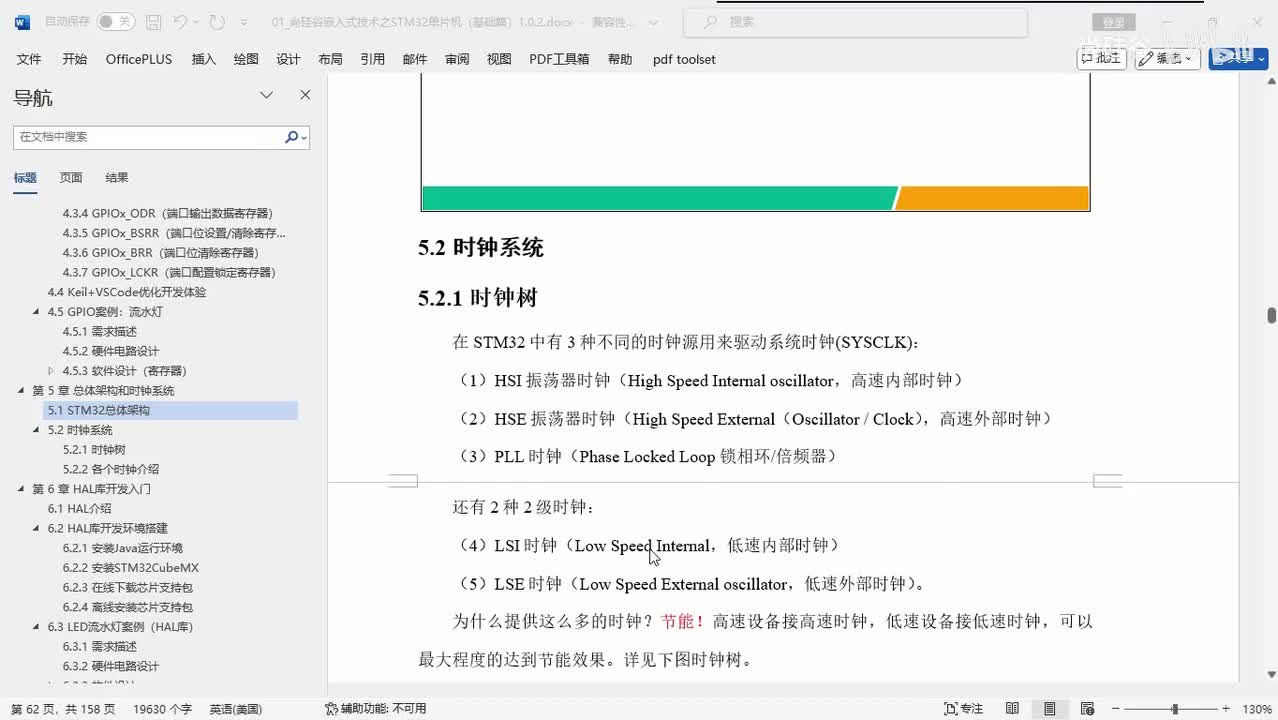Go to heading 4.3.7 GPIOx_LCKR
The height and width of the screenshot is (720, 1278).
coord(169,272)
